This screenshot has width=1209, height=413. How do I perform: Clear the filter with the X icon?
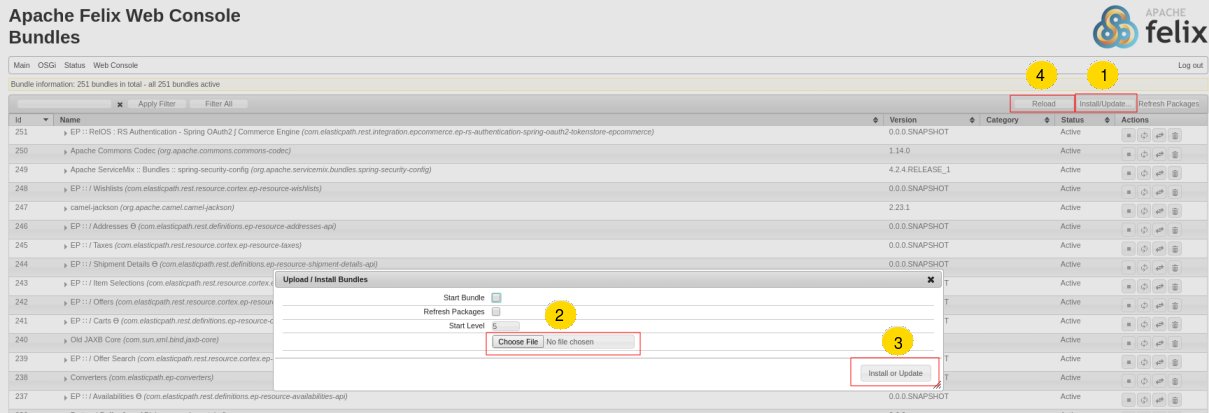coord(120,104)
